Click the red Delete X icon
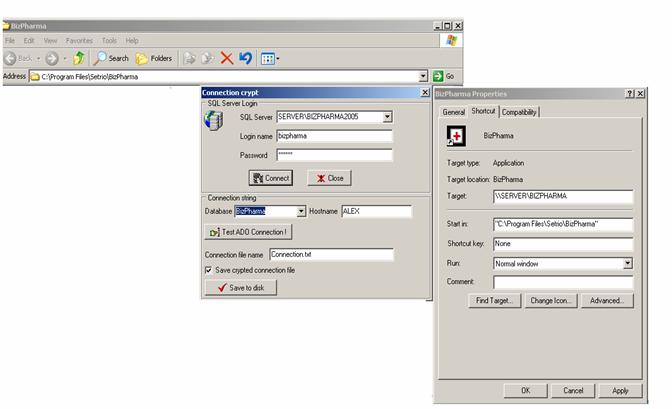The width and height of the screenshot is (672, 409). (x=227, y=58)
